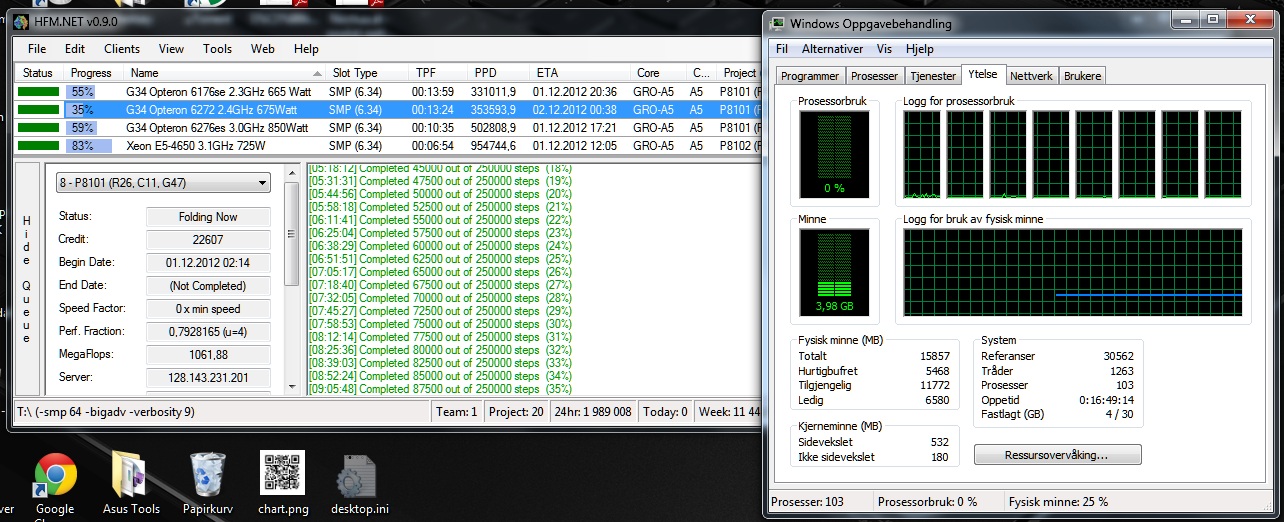Select row G34 Opteron 6272 2.4GHz 675Watt
Screen dimensions: 1284x522
pos(387,109)
